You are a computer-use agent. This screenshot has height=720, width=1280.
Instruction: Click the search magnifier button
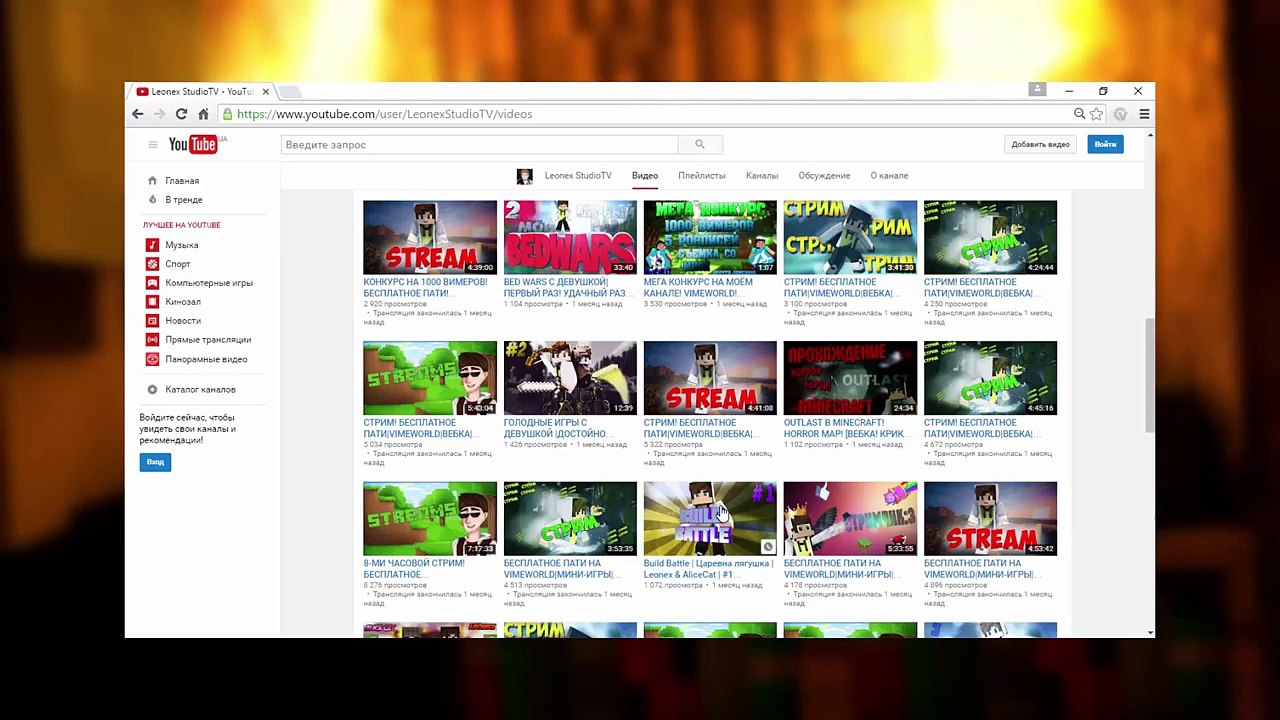[x=700, y=145]
